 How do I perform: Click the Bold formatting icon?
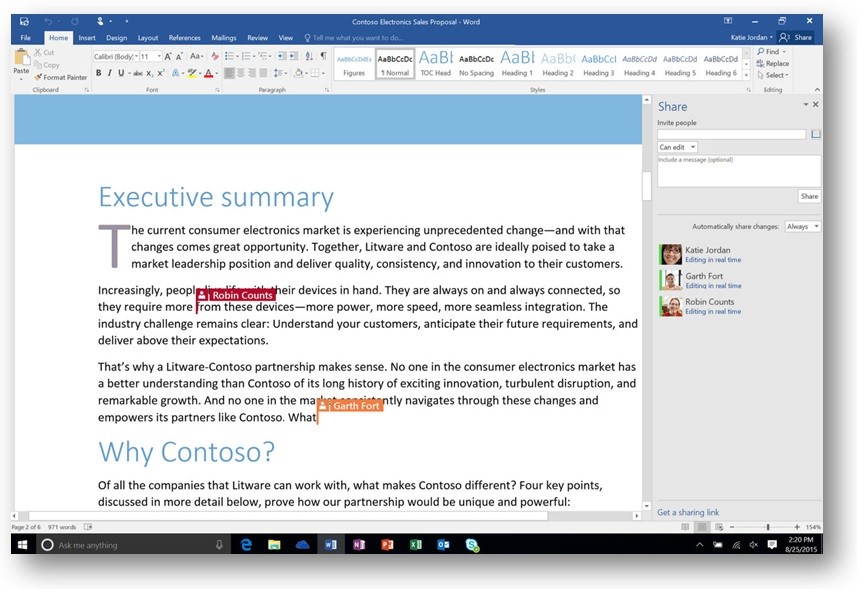tap(98, 73)
